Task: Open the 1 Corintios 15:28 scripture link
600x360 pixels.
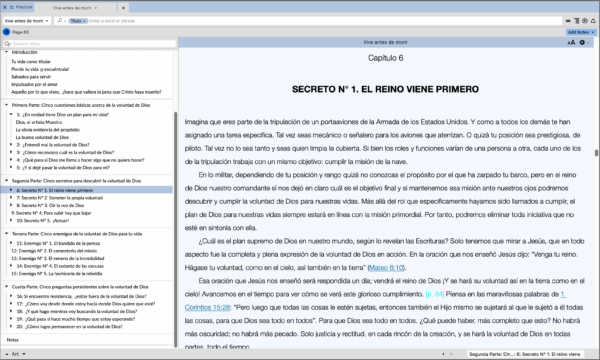Action: coord(207,308)
